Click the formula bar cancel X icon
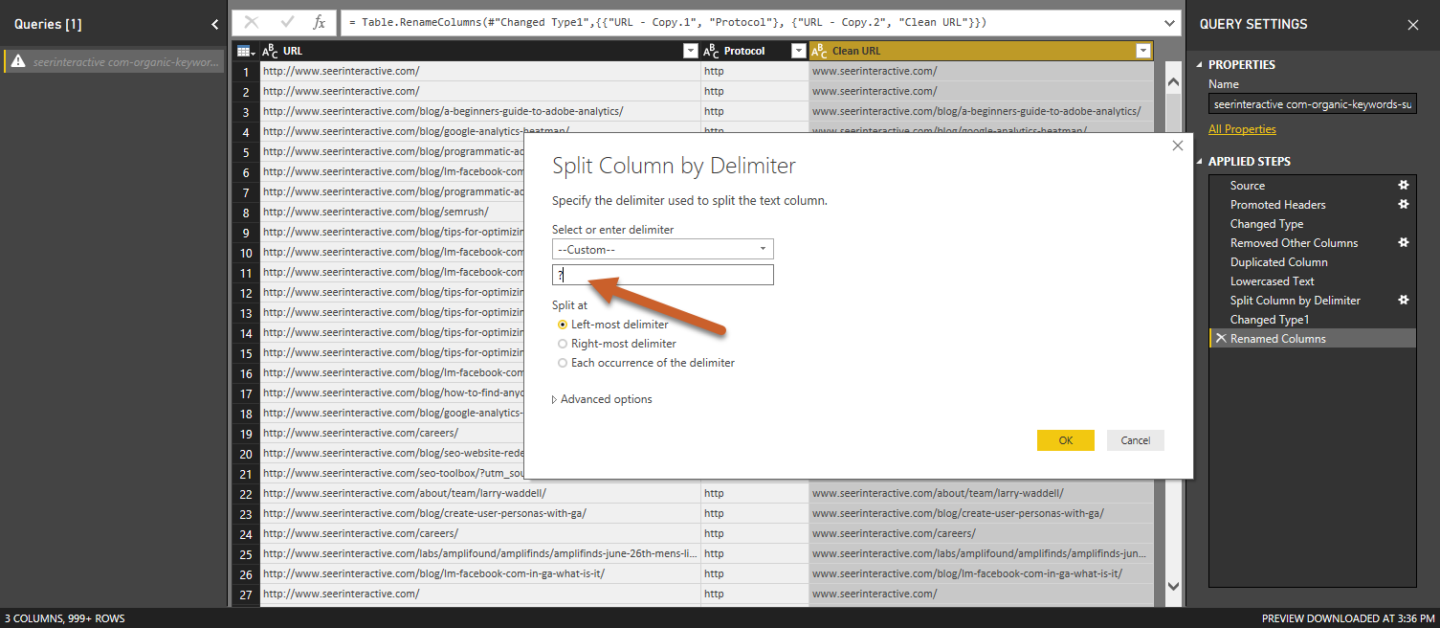The height and width of the screenshot is (628, 1440). (x=252, y=22)
